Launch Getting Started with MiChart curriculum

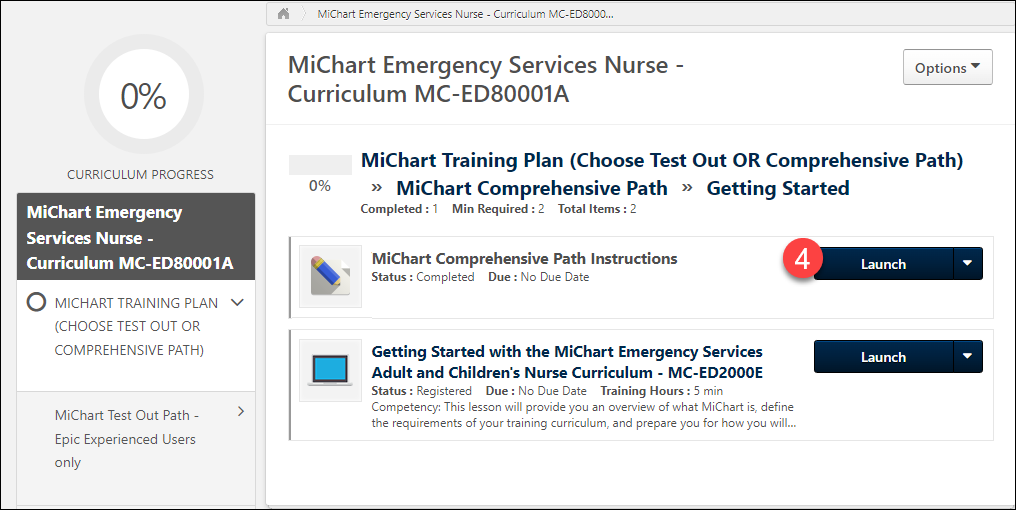882,357
